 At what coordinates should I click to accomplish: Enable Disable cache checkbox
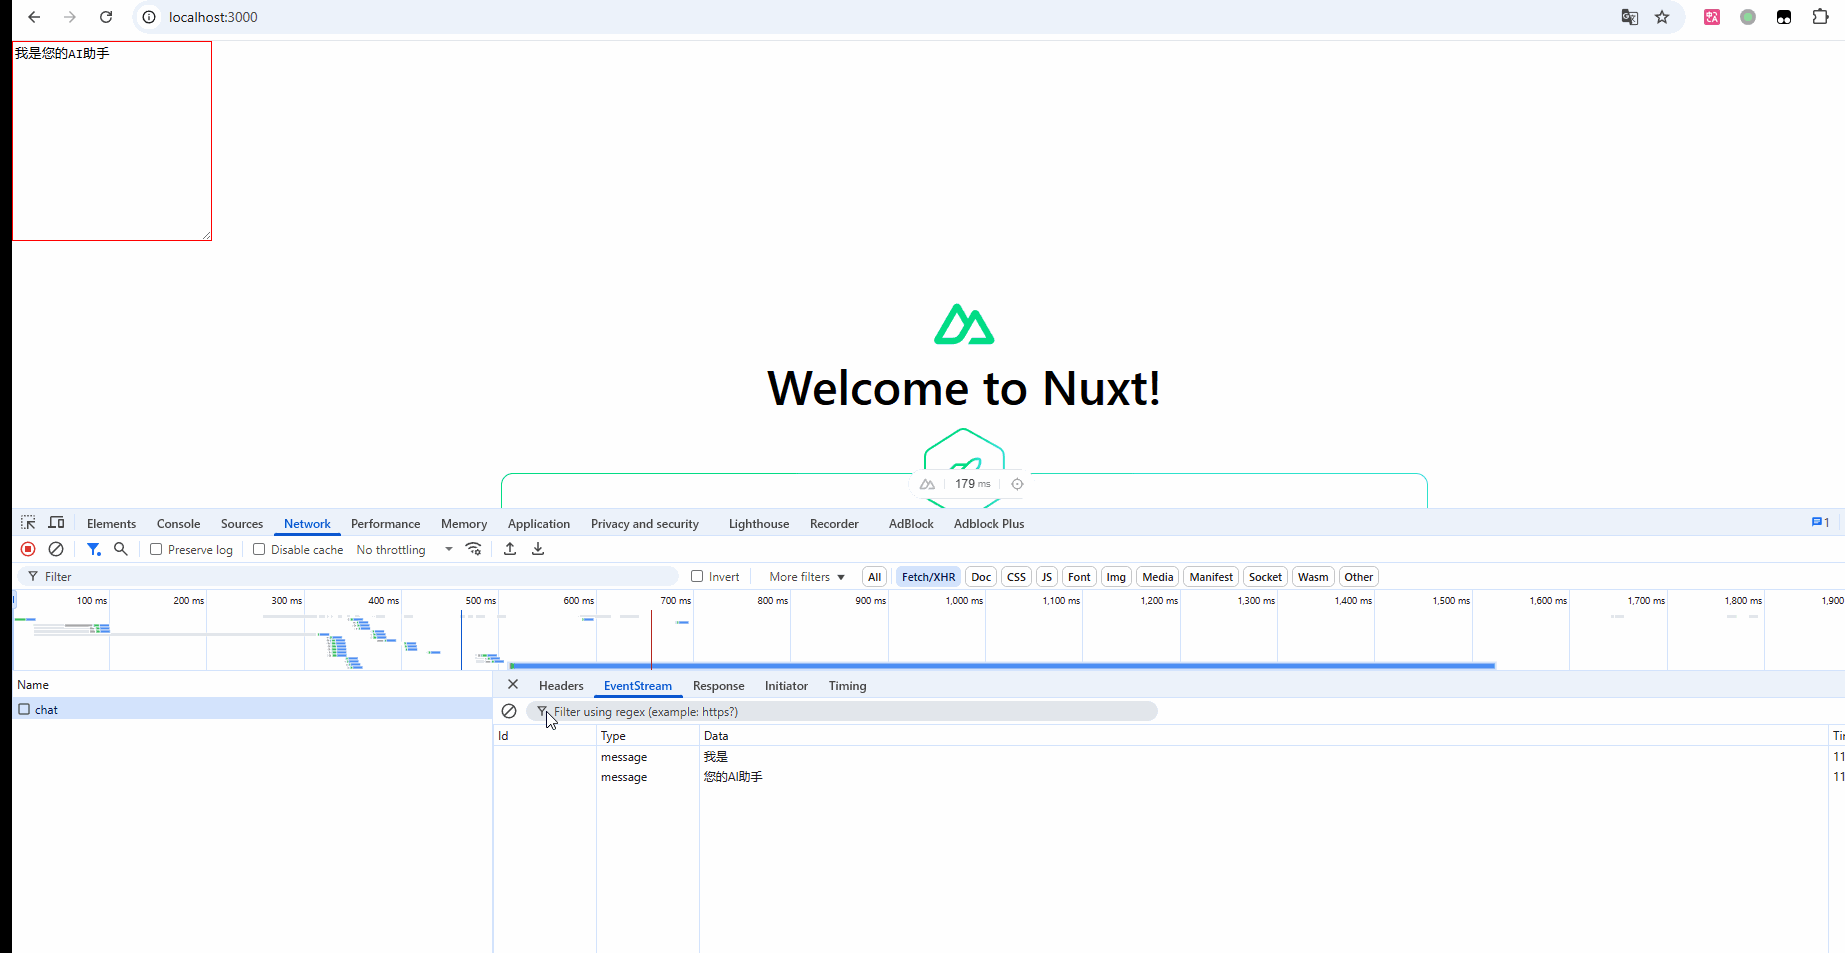[x=259, y=549]
